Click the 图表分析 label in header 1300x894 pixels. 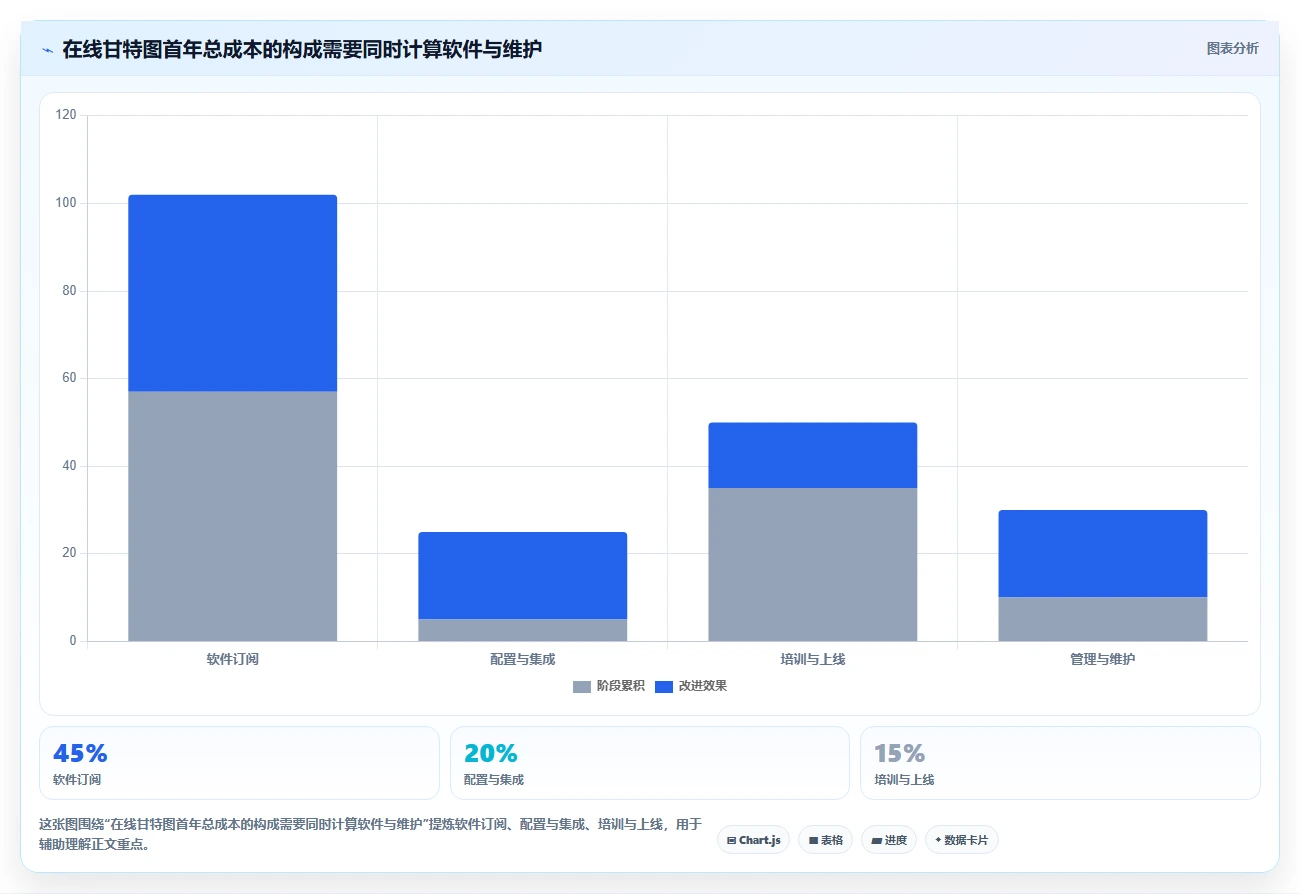(x=1232, y=48)
